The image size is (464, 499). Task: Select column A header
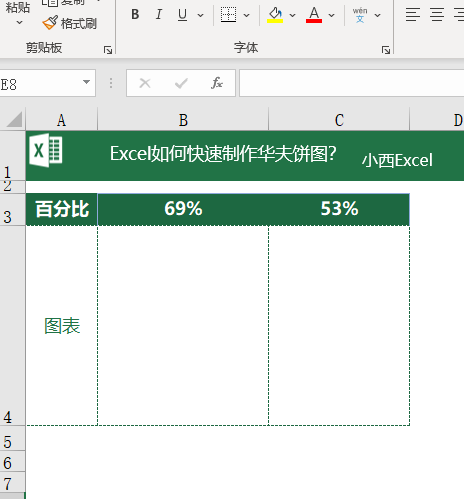61,120
